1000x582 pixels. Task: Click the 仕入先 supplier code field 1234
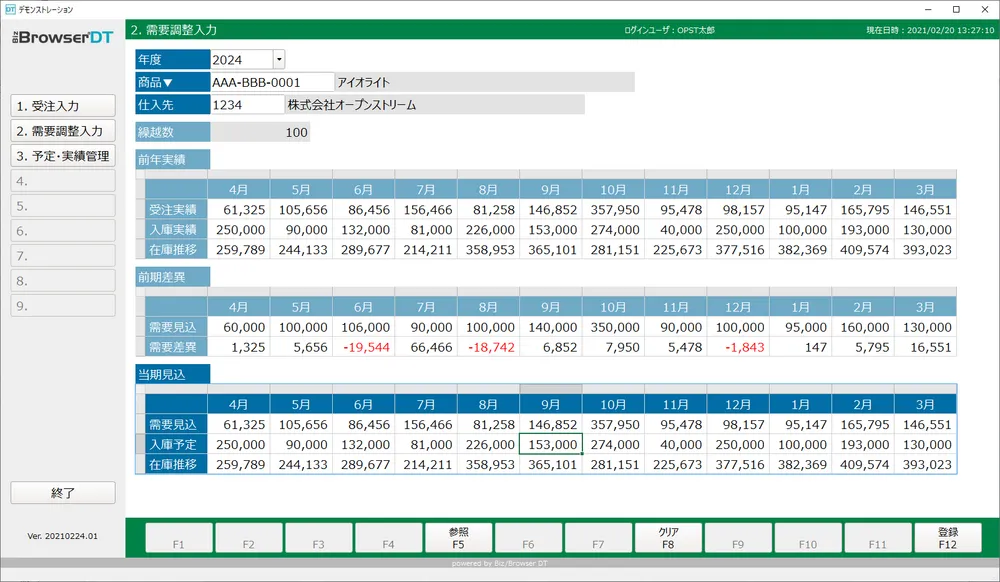tap(247, 104)
